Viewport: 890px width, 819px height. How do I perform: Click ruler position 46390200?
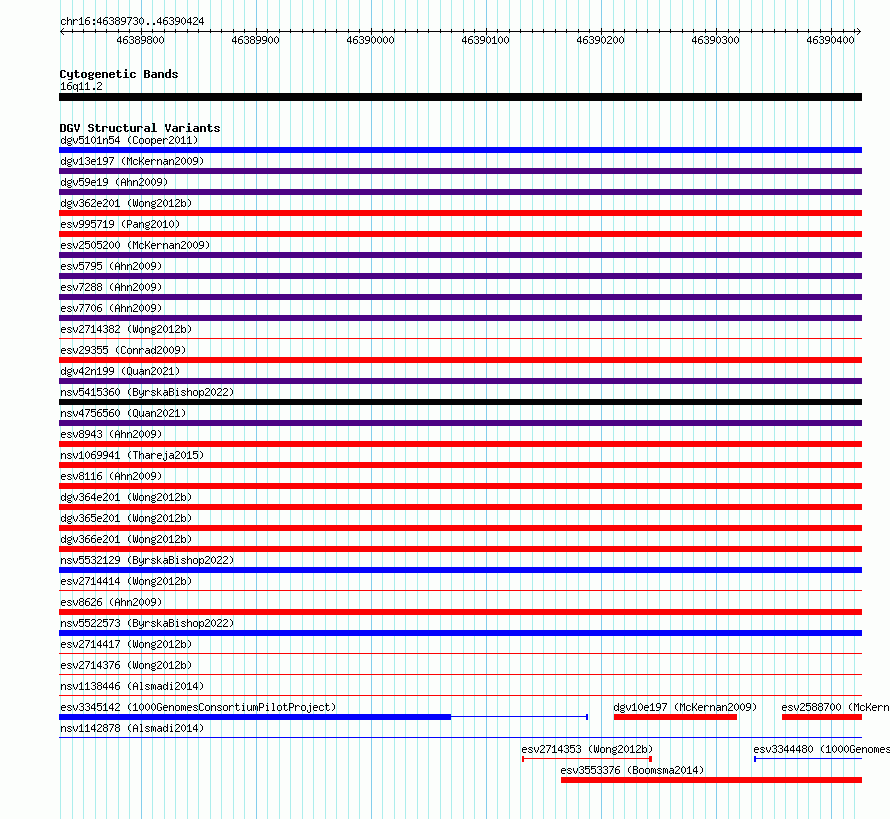600,40
